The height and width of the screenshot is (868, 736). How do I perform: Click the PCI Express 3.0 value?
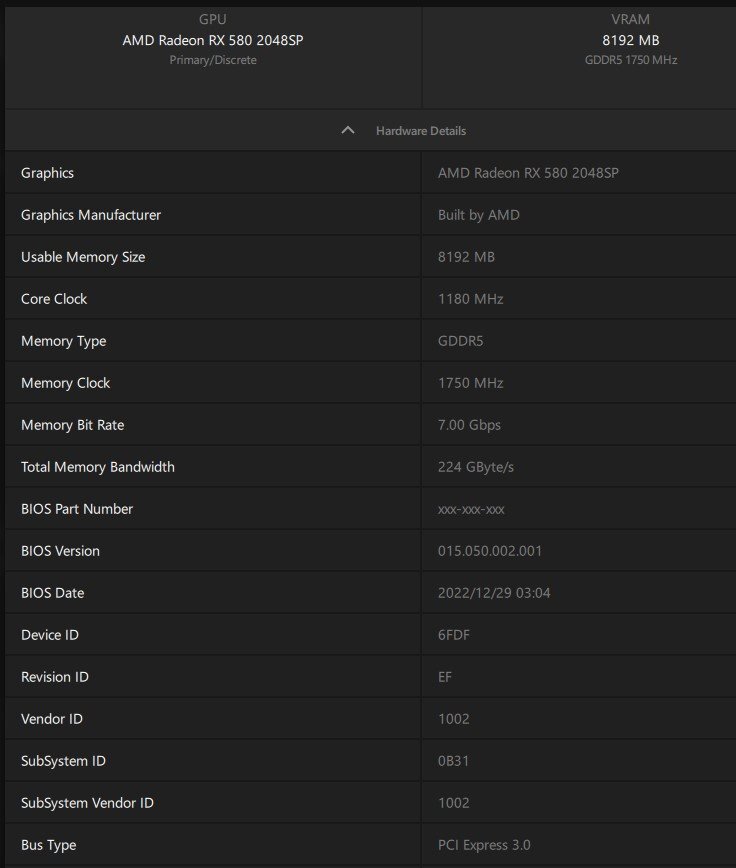(484, 846)
